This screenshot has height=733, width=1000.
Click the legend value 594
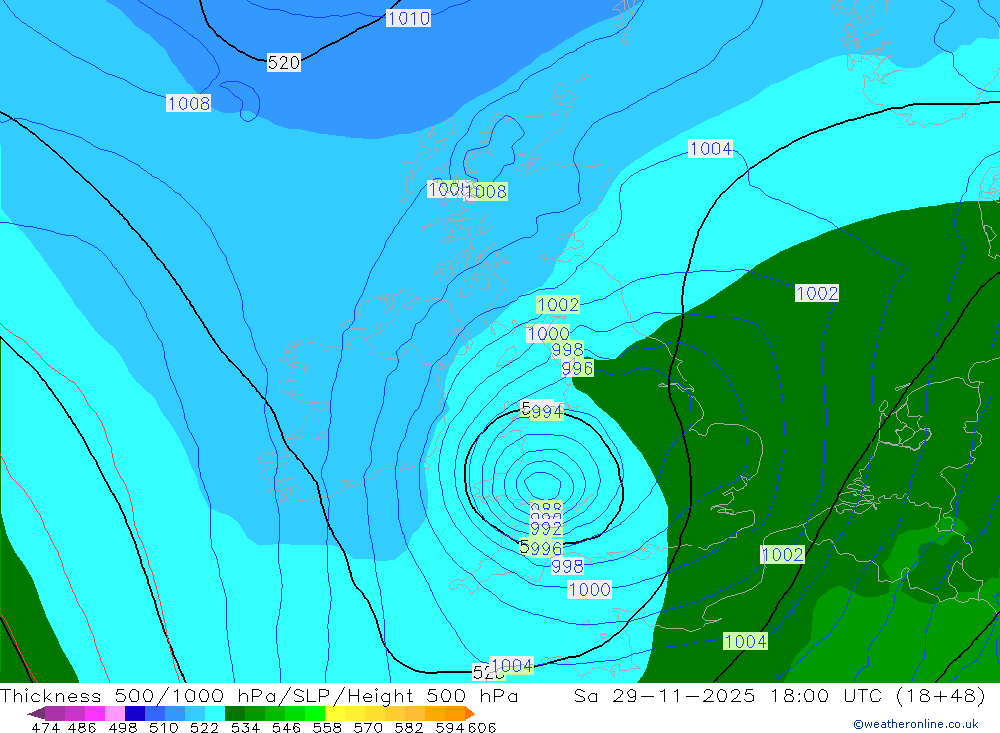[x=450, y=727]
